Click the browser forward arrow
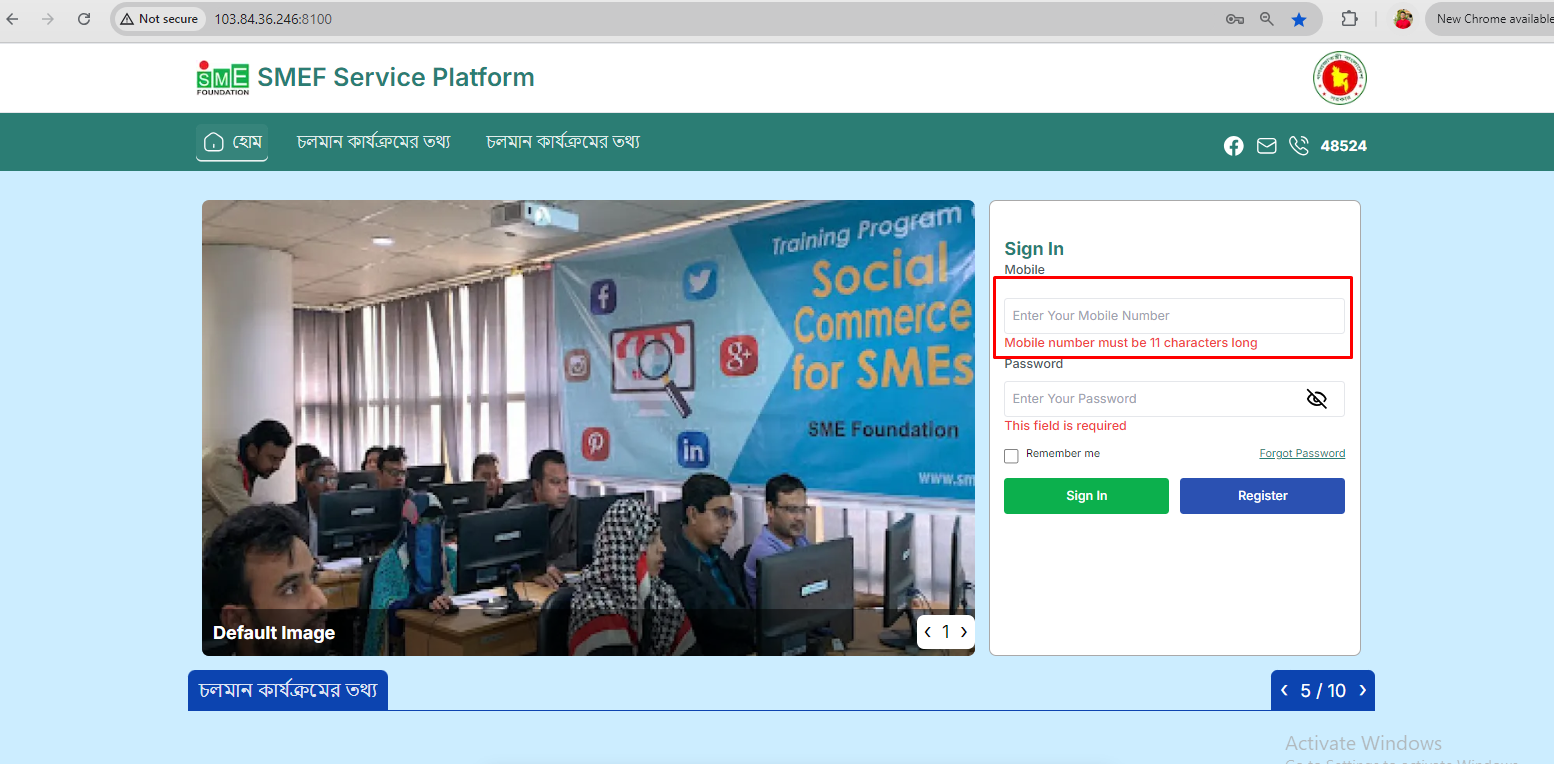Image resolution: width=1554 pixels, height=764 pixels. (47, 19)
